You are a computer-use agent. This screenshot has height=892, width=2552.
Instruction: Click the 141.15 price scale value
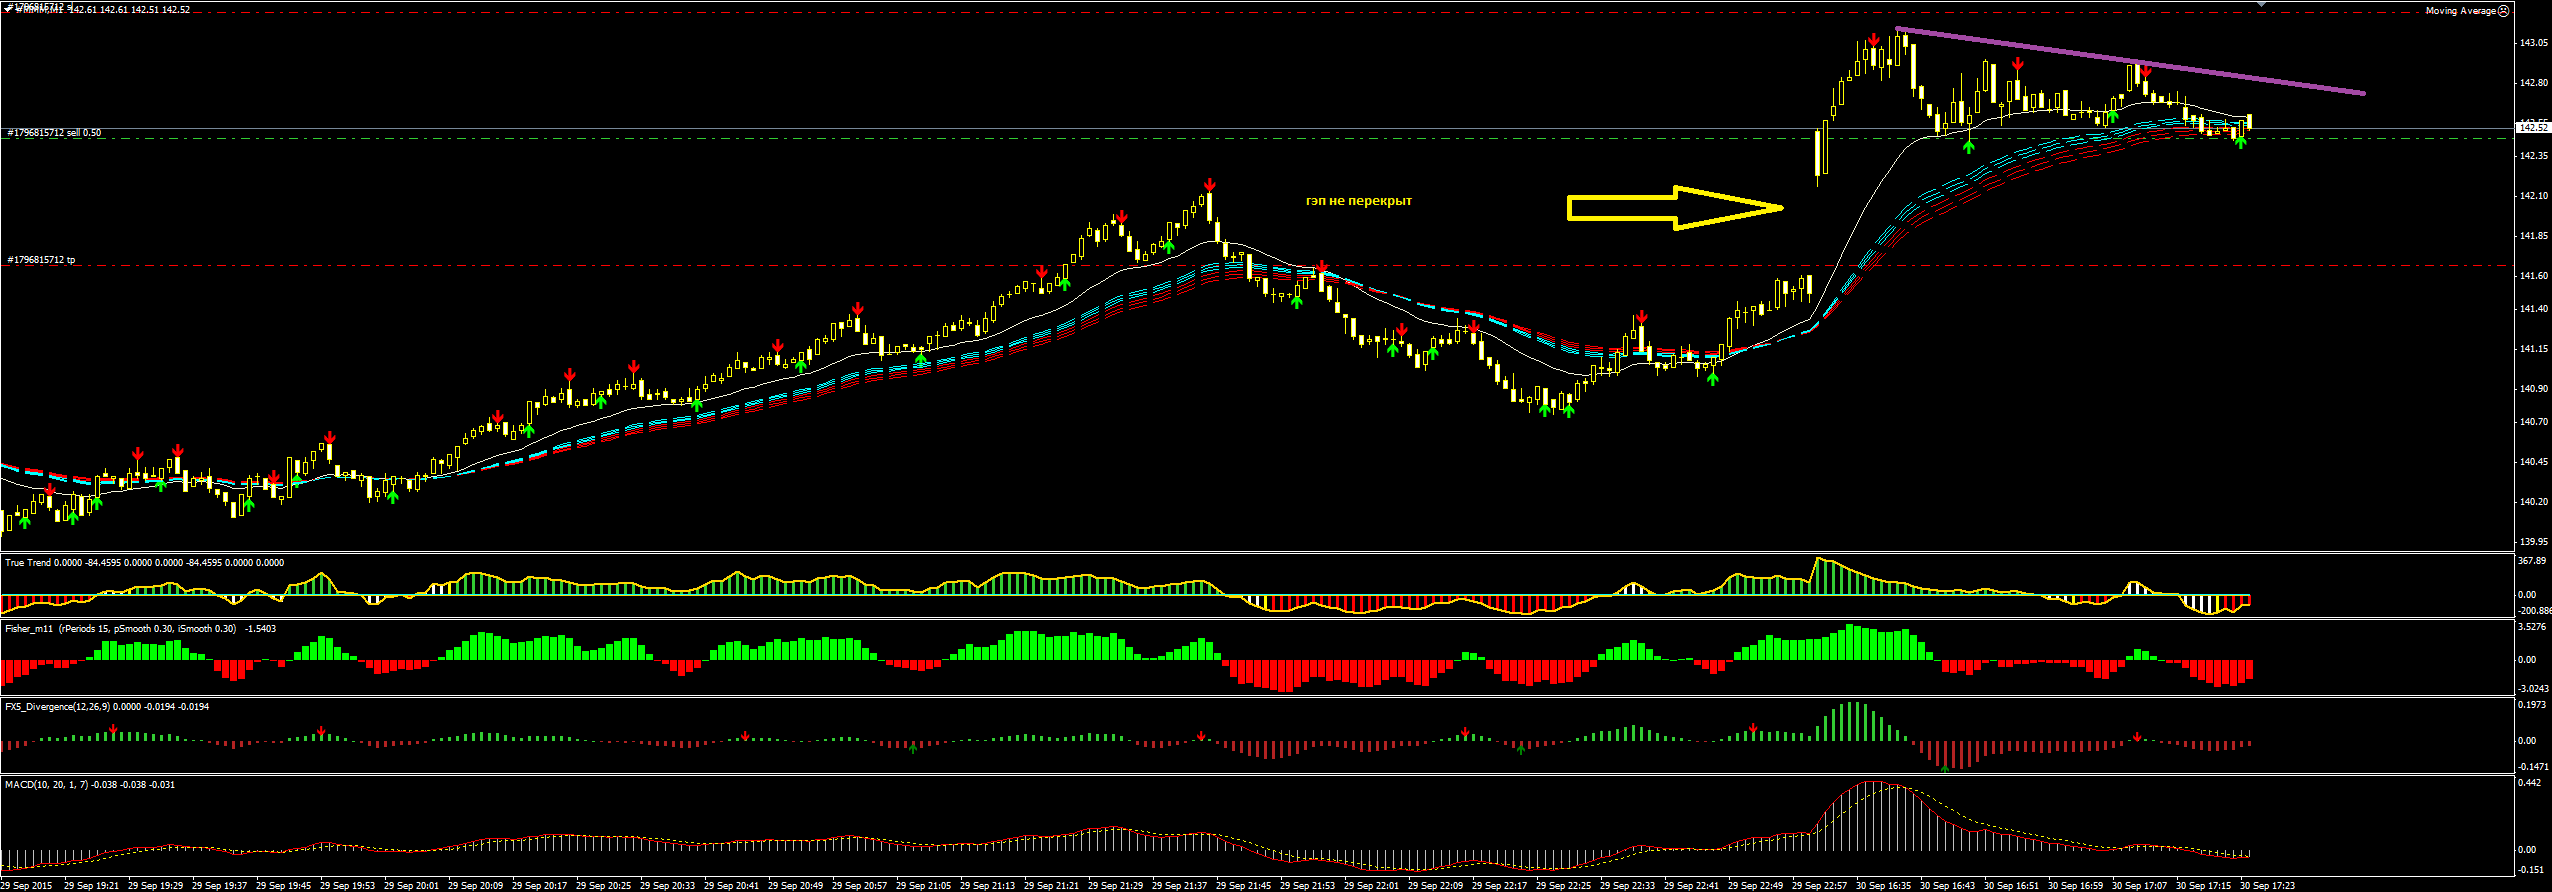click(x=2533, y=349)
